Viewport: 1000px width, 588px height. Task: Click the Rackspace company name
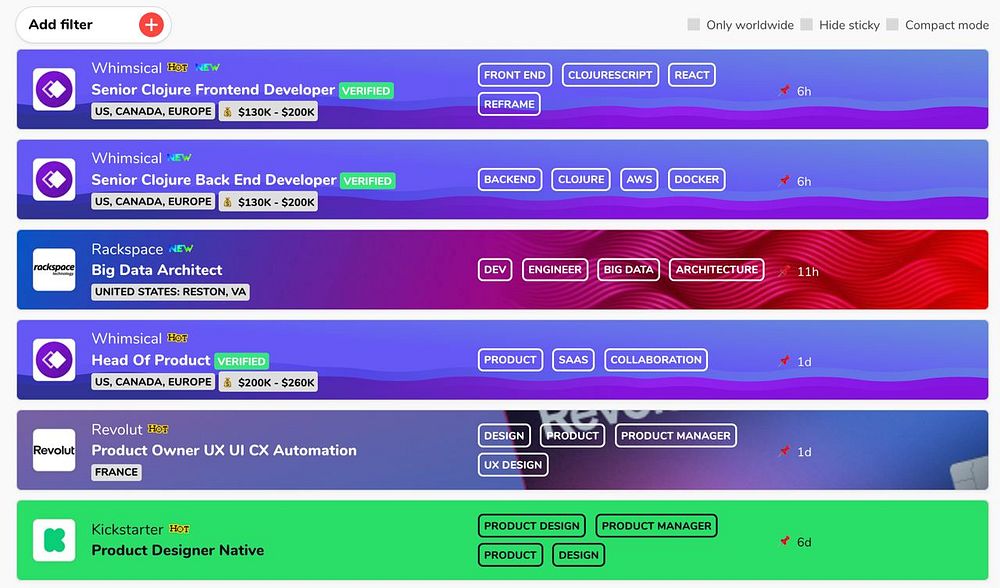pyautogui.click(x=127, y=249)
